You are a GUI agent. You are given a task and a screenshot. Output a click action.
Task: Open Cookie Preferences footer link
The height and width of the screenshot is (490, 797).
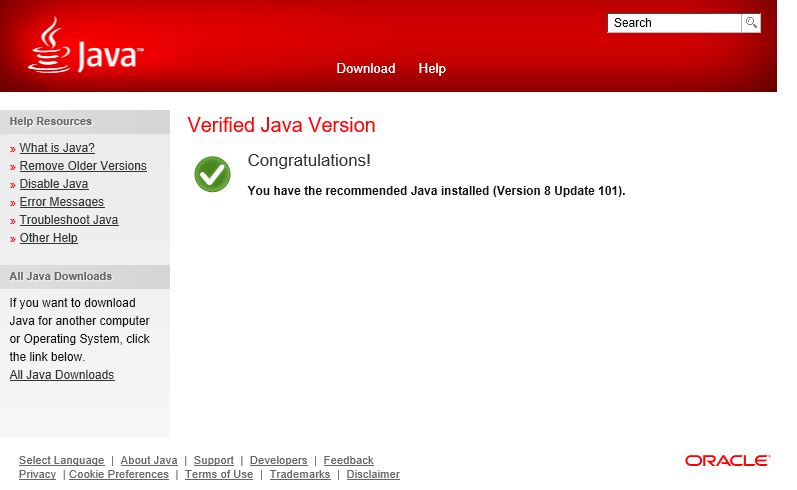click(119, 474)
